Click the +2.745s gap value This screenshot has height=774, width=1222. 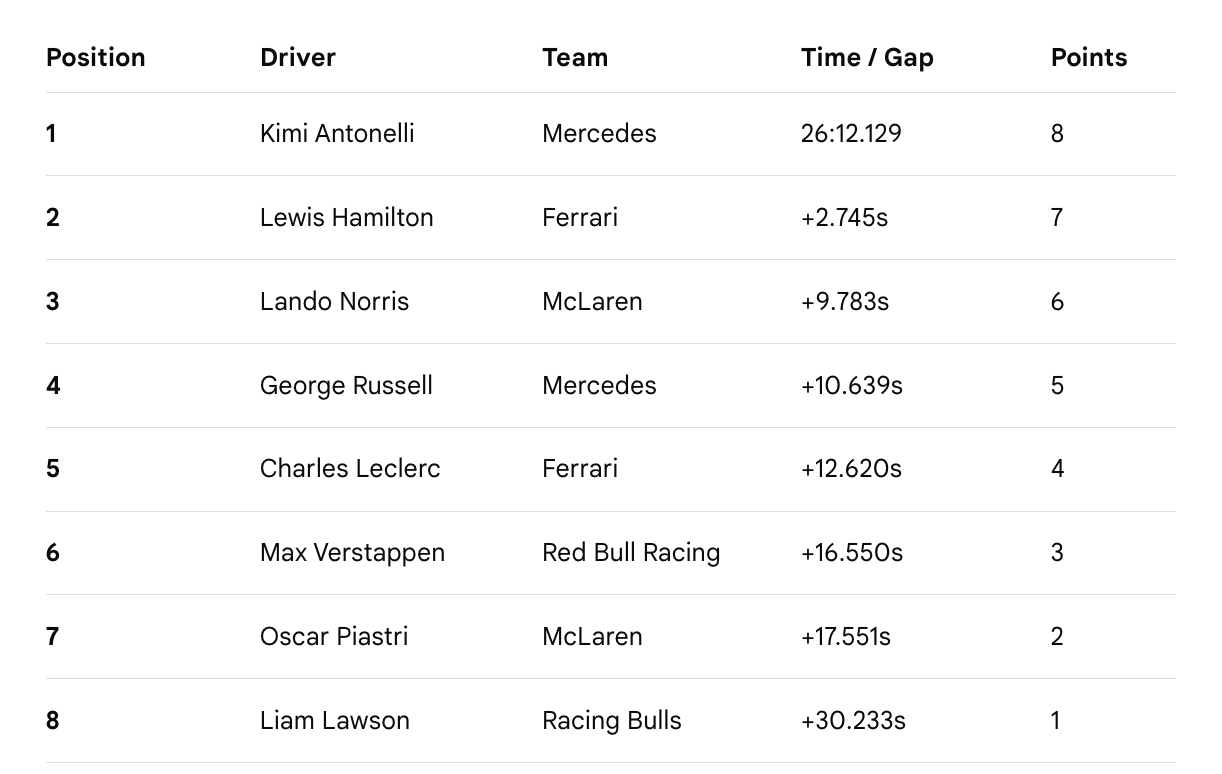point(844,217)
